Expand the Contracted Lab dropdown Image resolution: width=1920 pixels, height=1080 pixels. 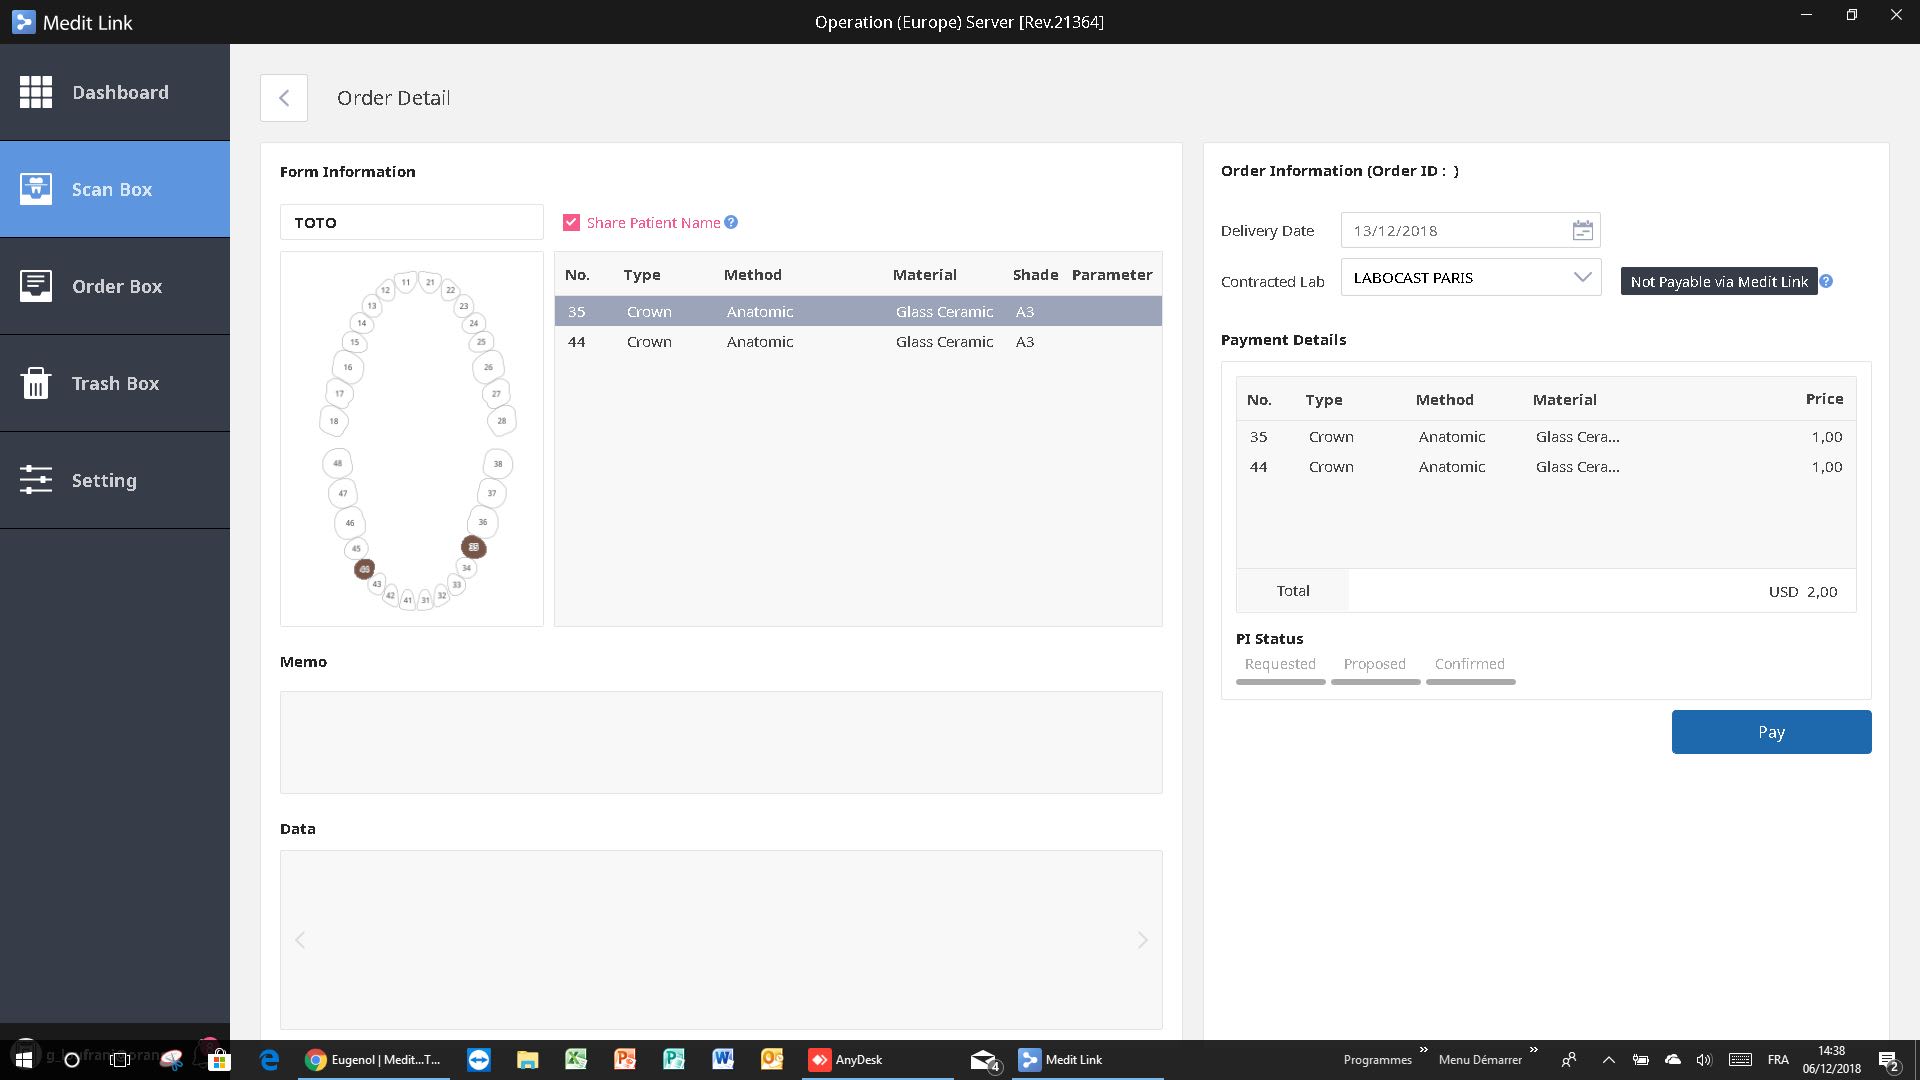[x=1581, y=278]
